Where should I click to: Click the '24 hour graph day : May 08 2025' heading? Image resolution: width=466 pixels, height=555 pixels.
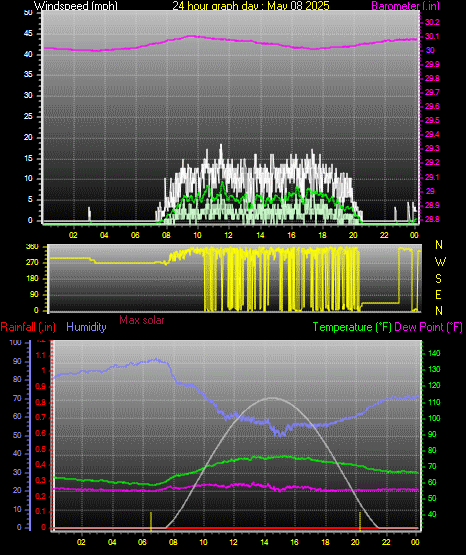(251, 6)
